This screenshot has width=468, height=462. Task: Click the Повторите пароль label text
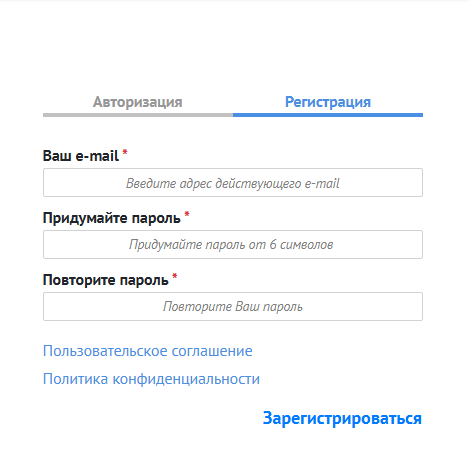coord(106,280)
